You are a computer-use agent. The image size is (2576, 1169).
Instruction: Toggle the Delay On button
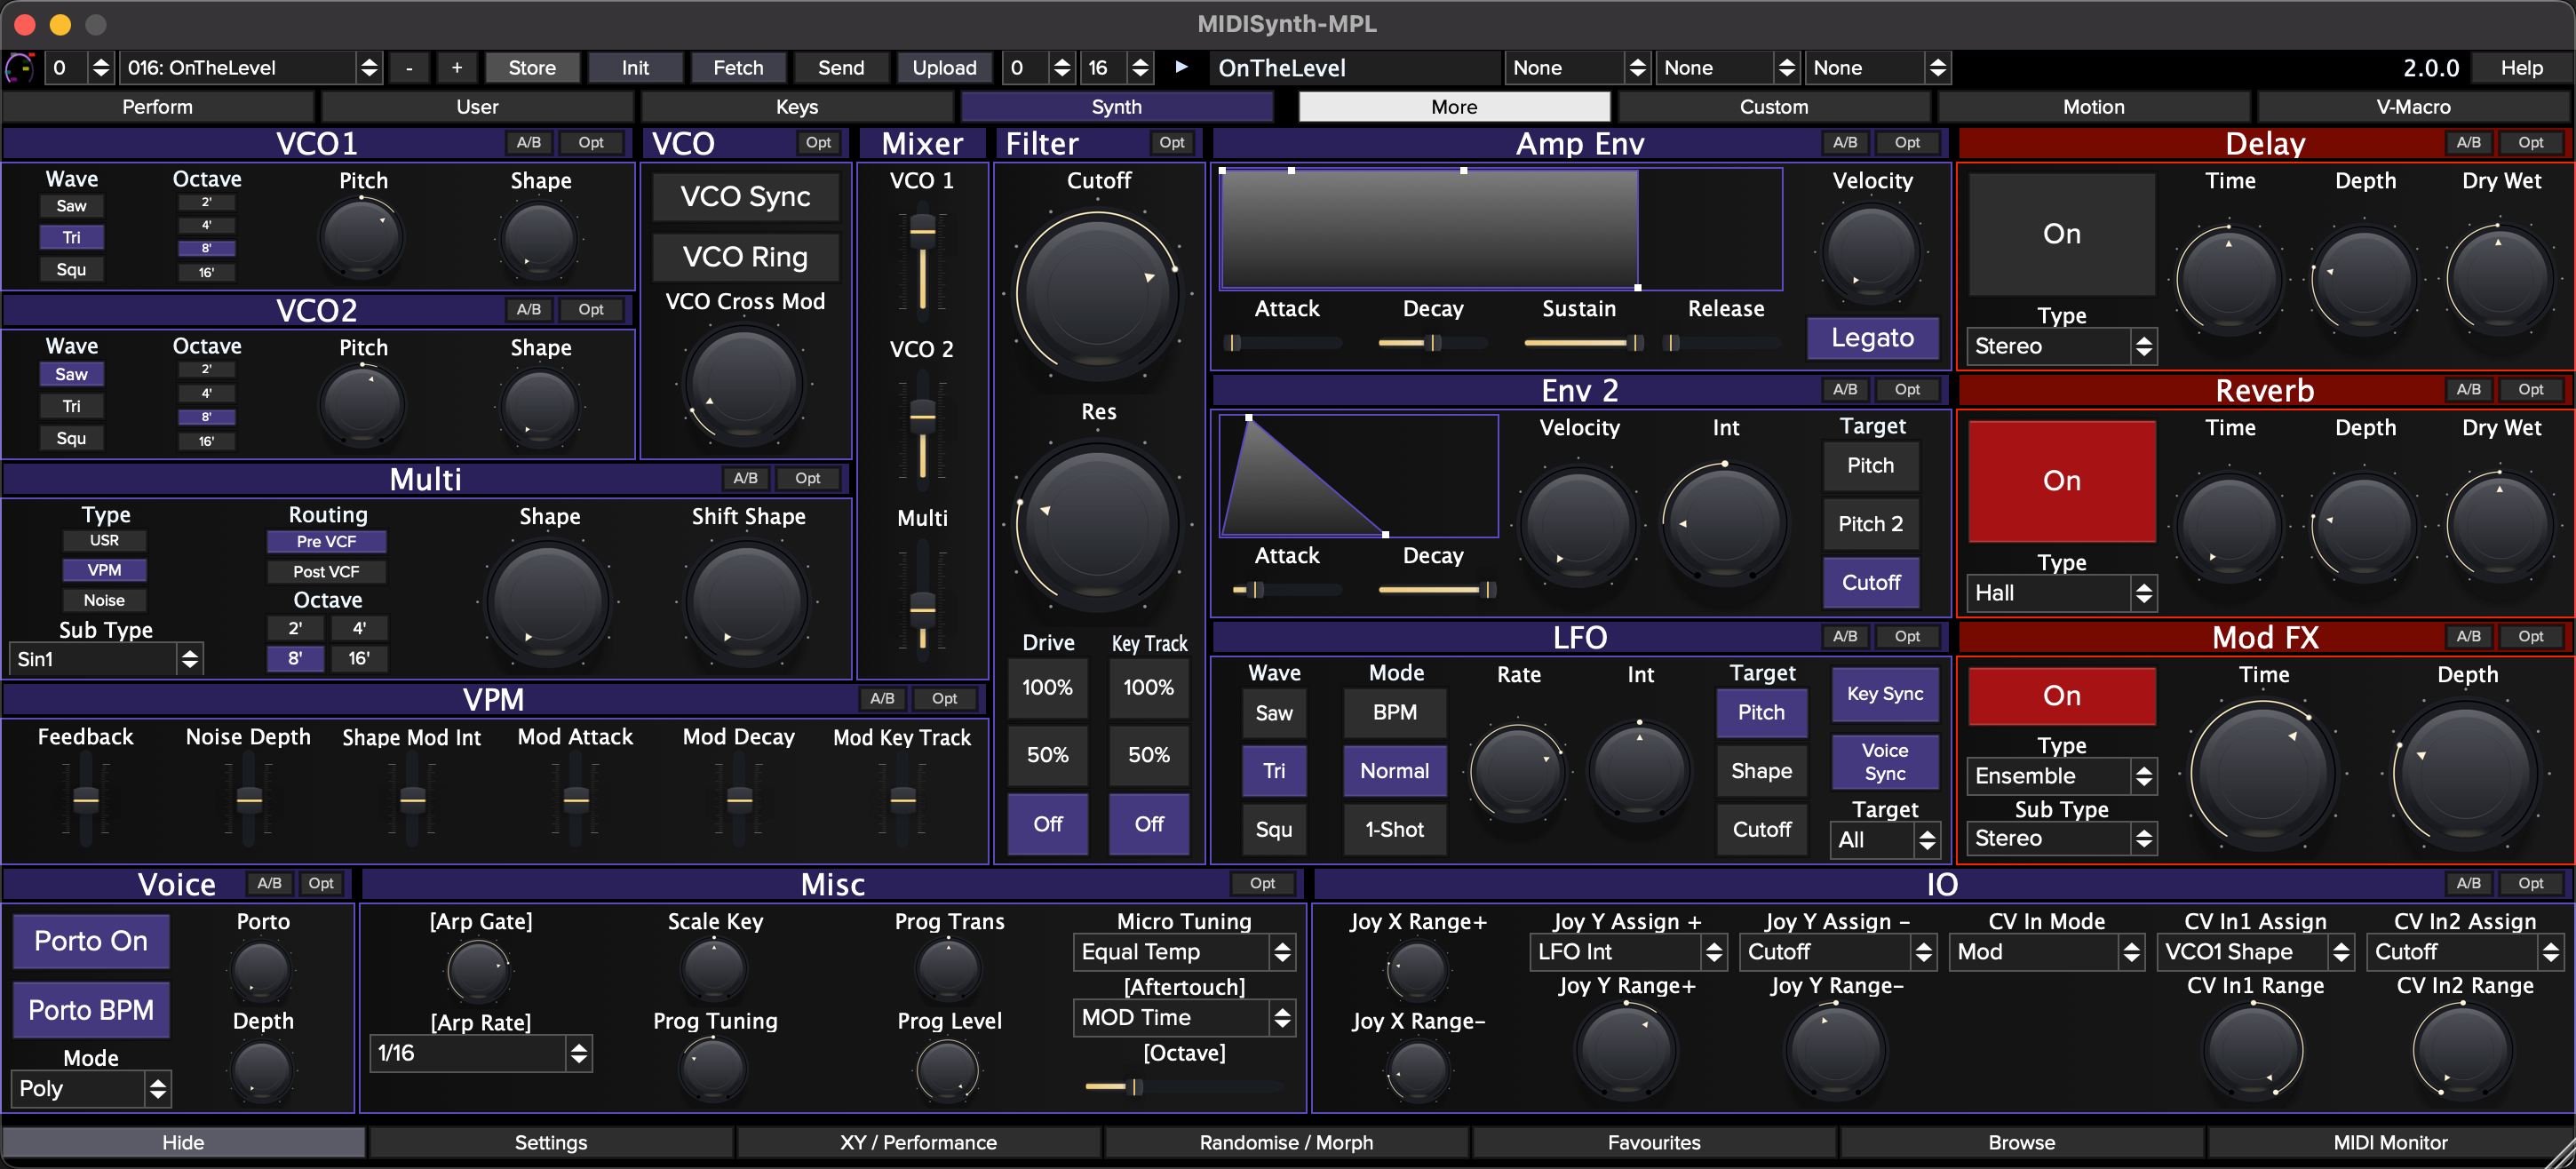pyautogui.click(x=2060, y=234)
